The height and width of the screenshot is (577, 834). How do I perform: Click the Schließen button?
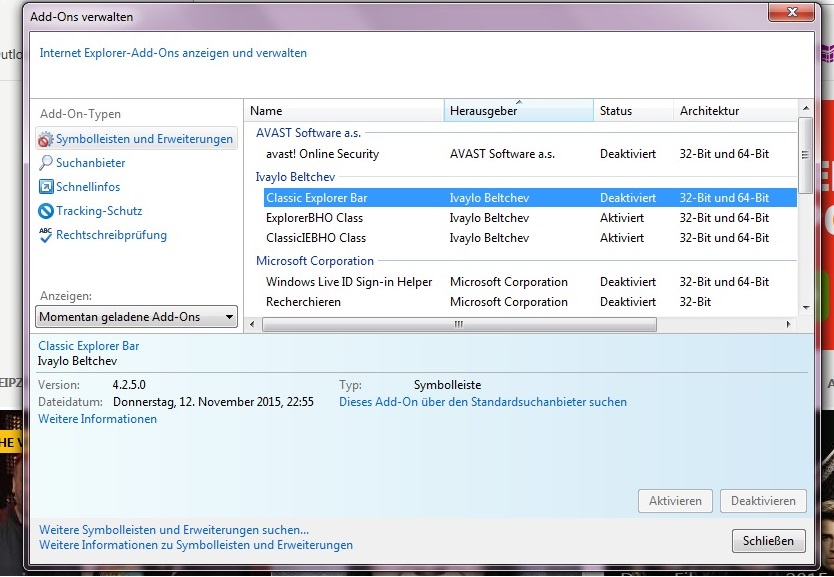(768, 541)
